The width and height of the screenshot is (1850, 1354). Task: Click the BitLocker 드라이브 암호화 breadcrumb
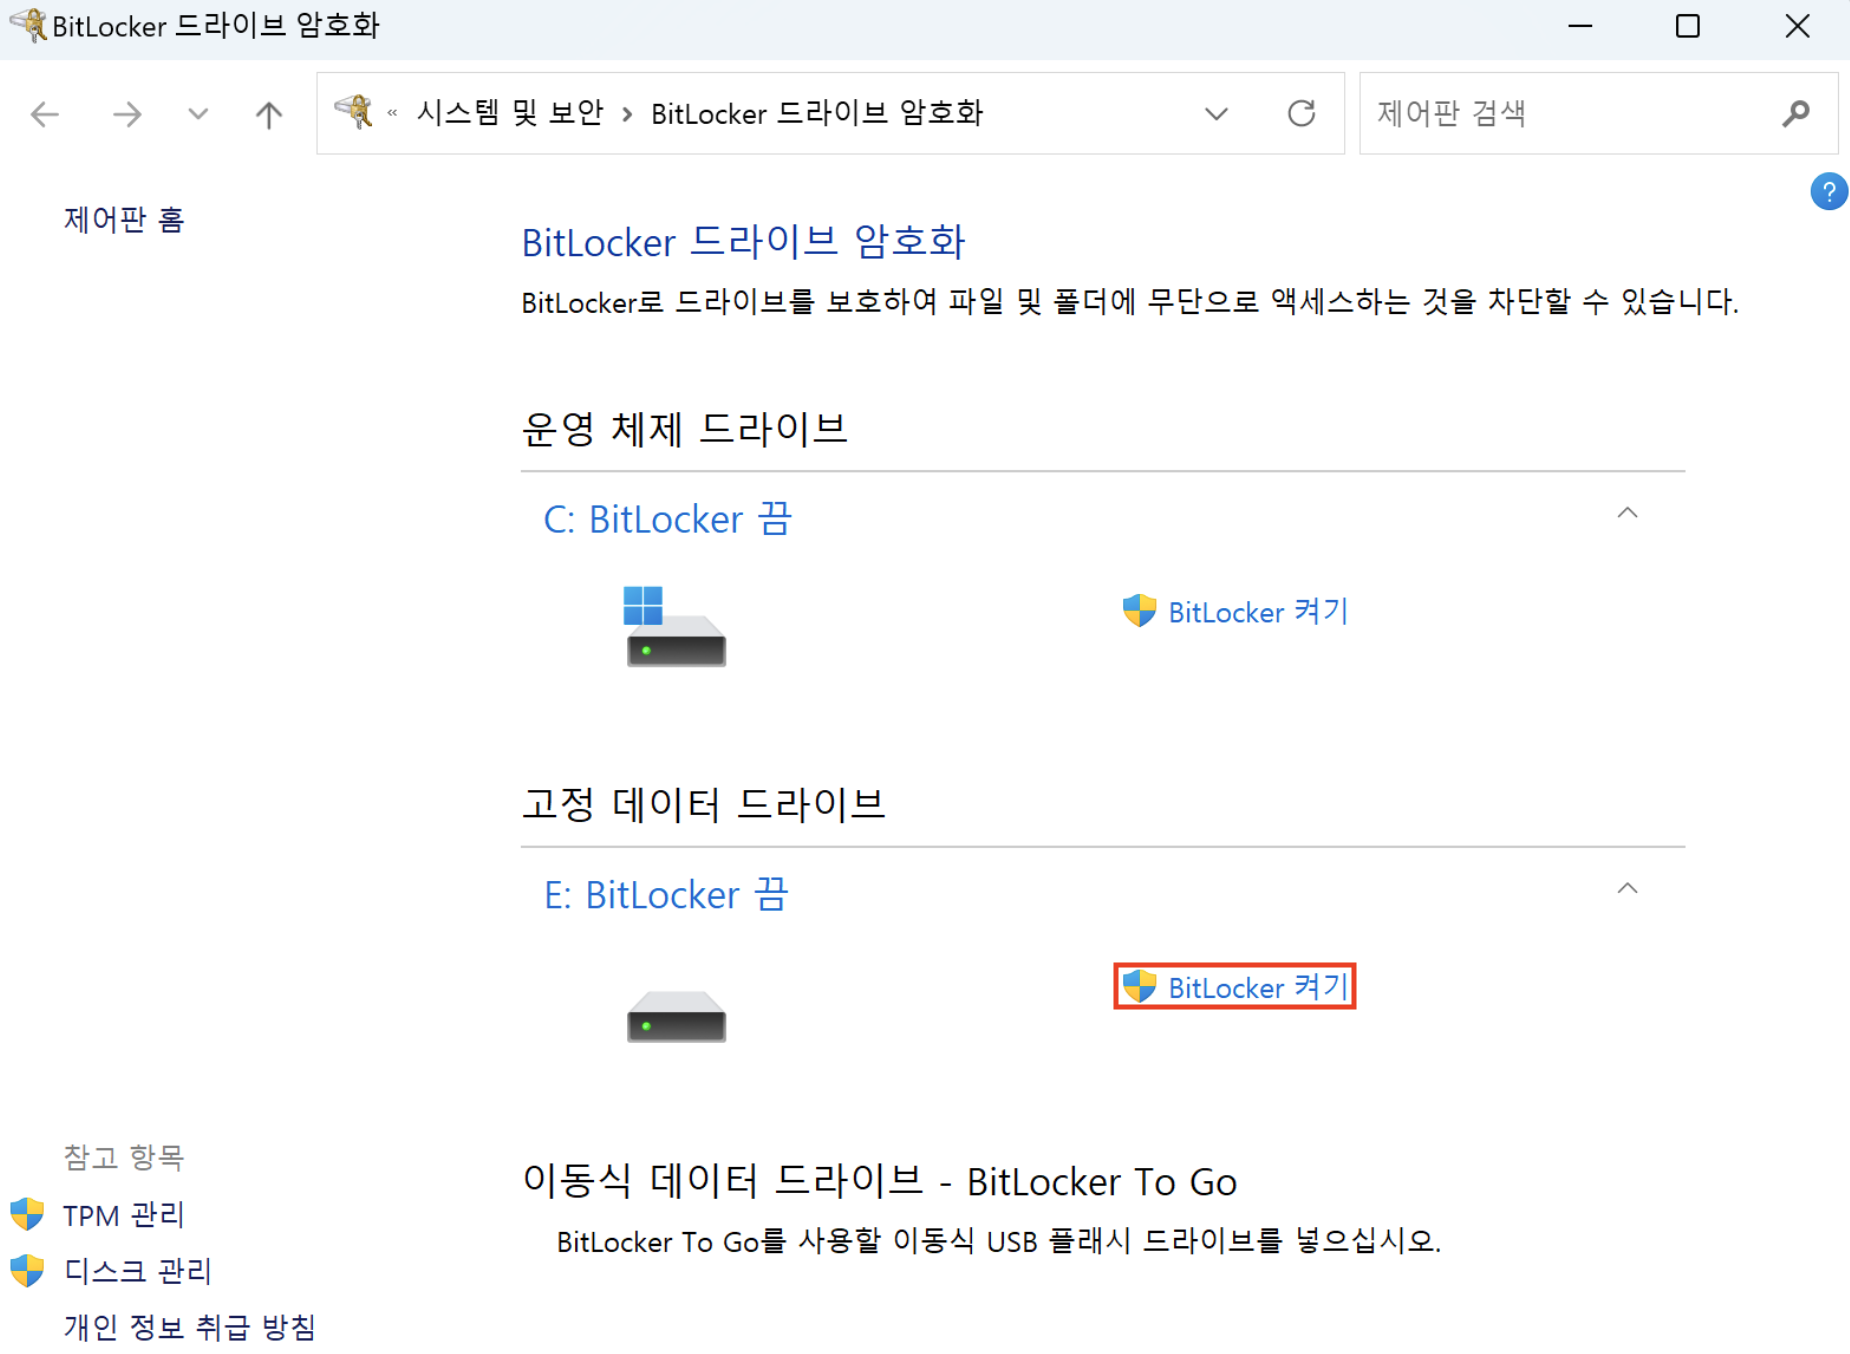pos(817,113)
